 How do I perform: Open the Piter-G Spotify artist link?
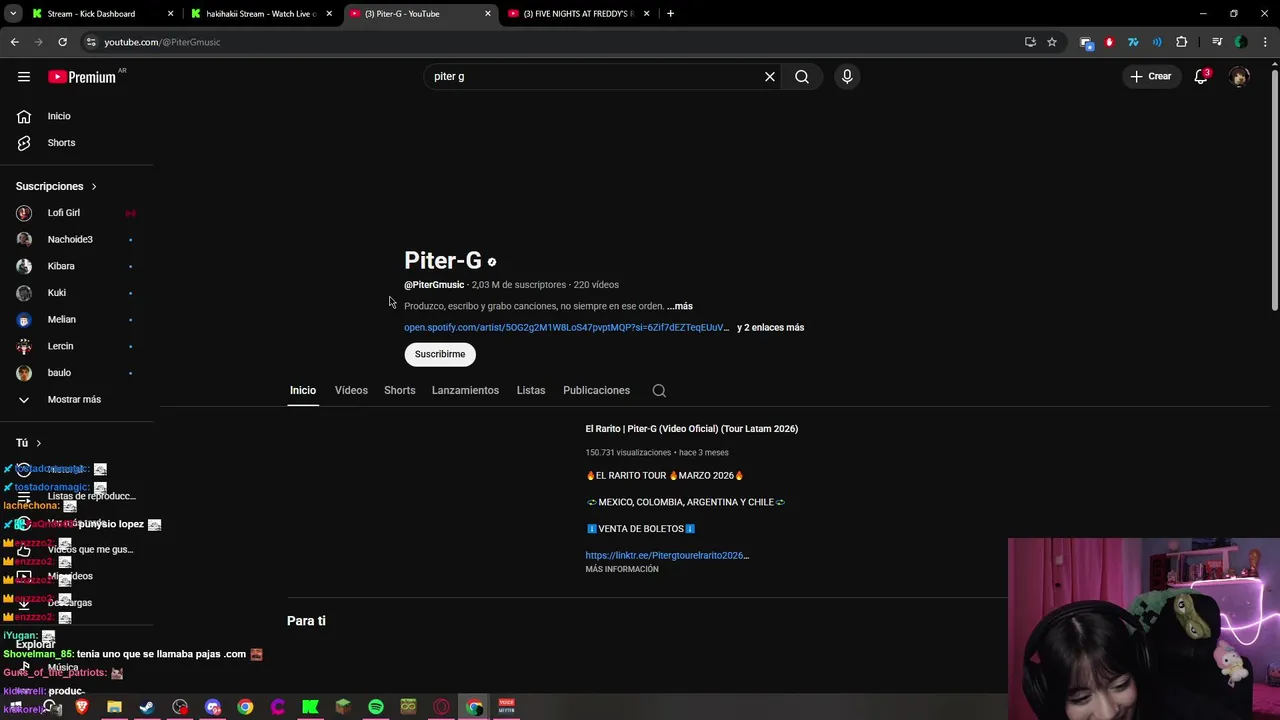coord(566,328)
